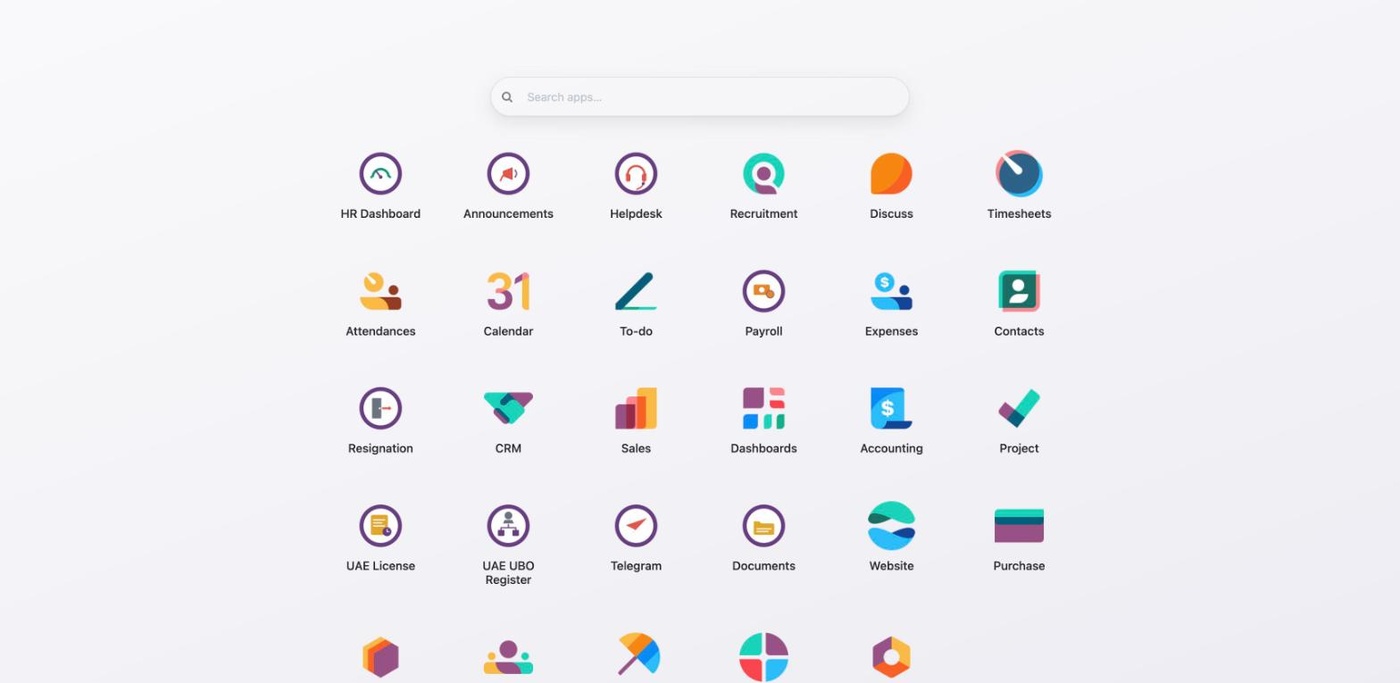Launch the Timesheets app

pyautogui.click(x=1019, y=174)
